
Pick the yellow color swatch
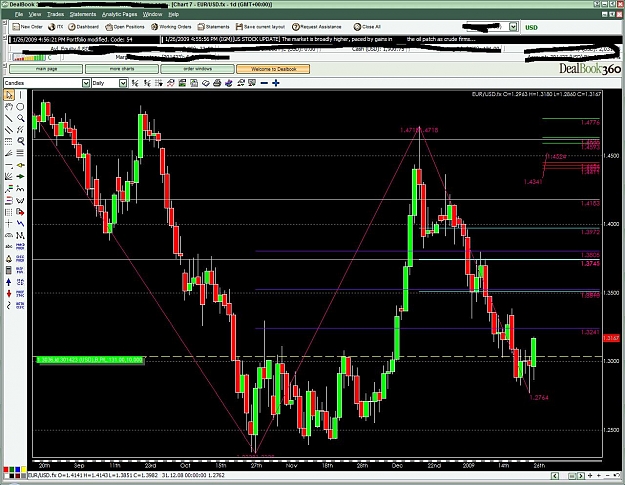point(24,470)
